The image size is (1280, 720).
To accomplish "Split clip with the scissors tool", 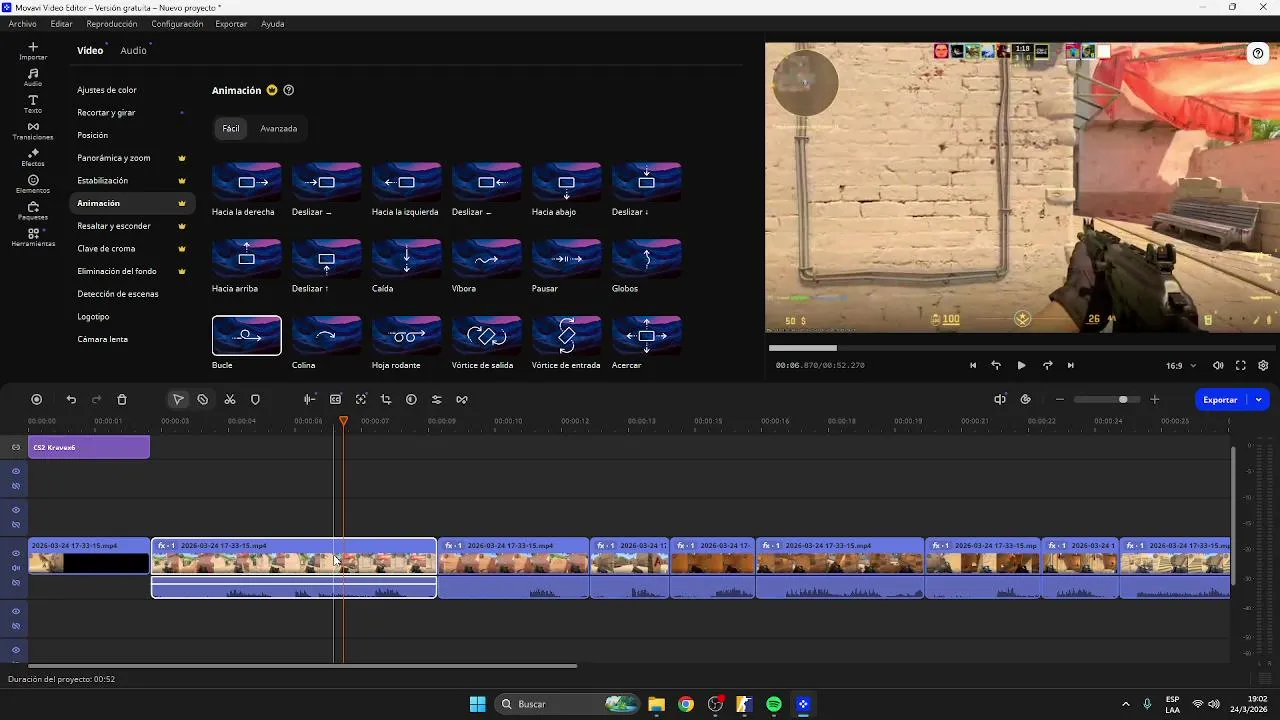I will (x=230, y=399).
